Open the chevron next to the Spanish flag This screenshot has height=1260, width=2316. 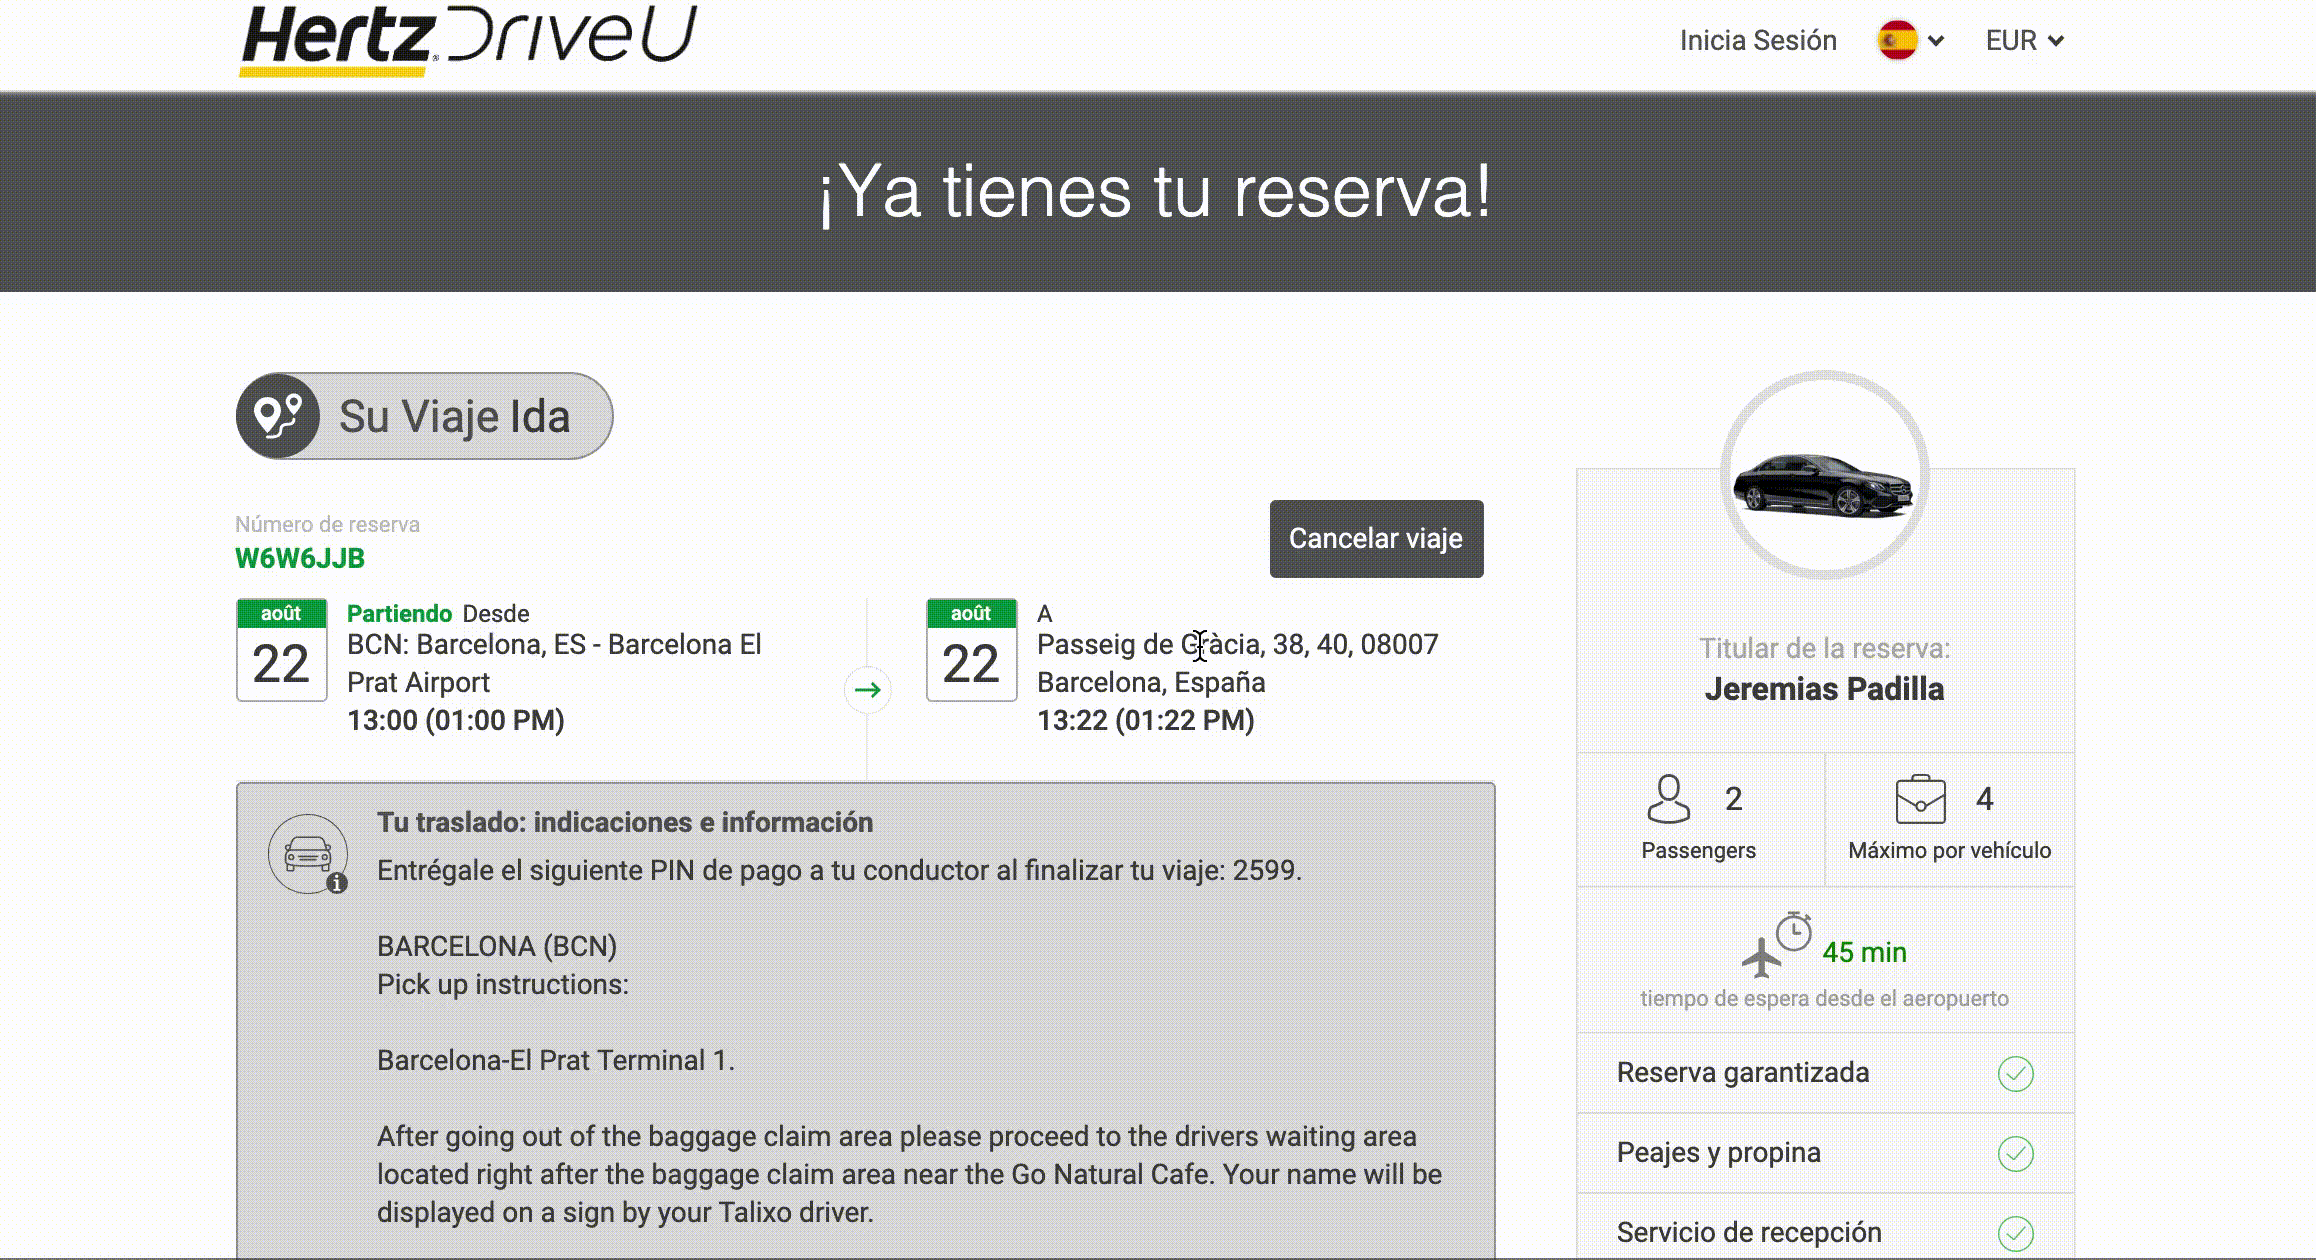tap(1938, 40)
